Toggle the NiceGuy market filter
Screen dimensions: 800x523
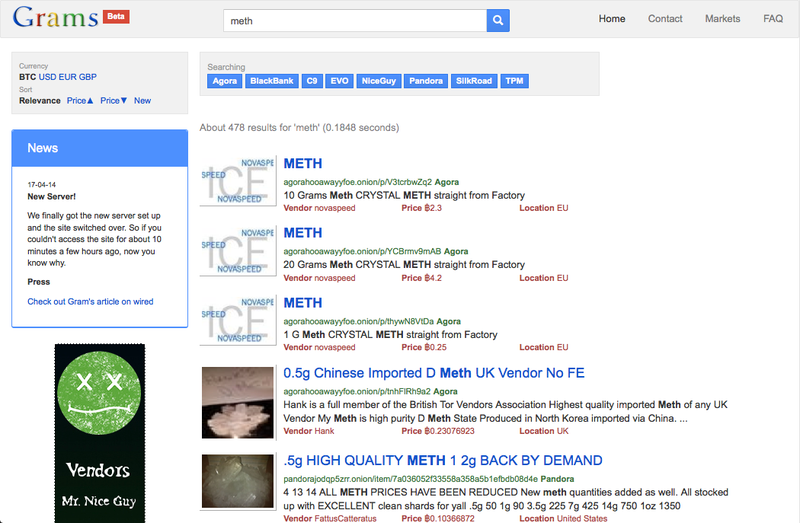(x=379, y=81)
